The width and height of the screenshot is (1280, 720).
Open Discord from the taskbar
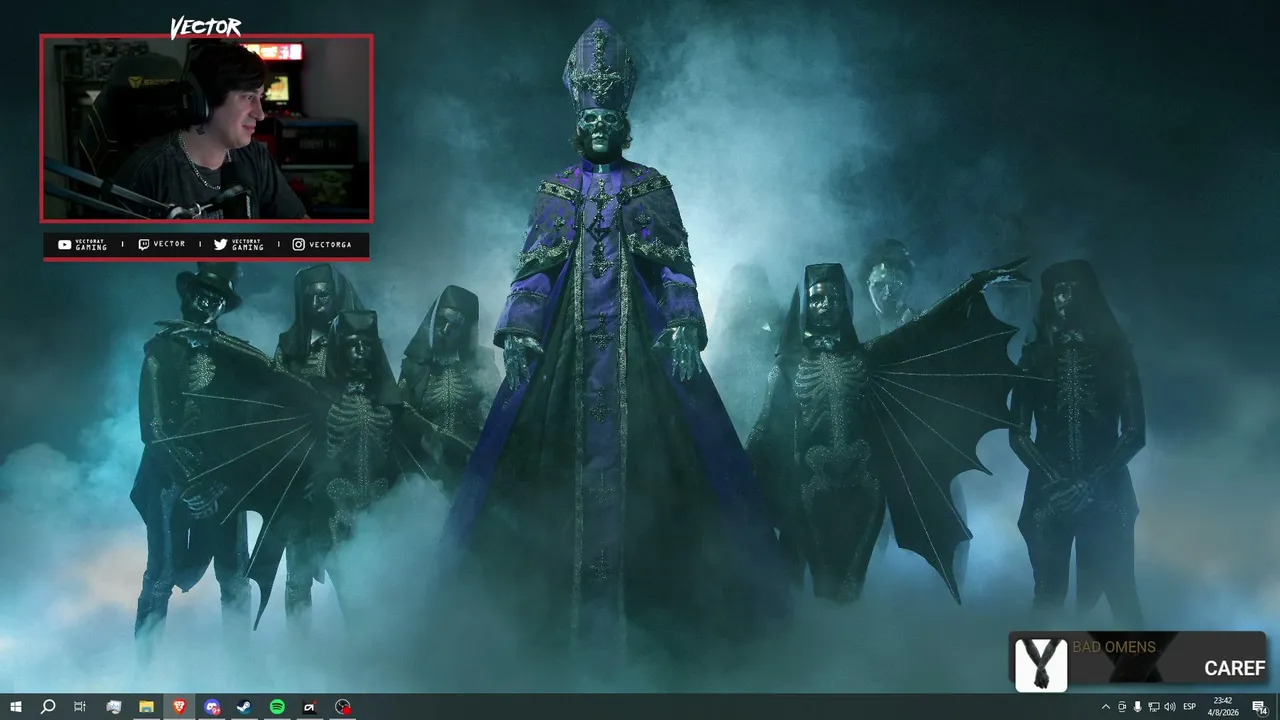(212, 707)
